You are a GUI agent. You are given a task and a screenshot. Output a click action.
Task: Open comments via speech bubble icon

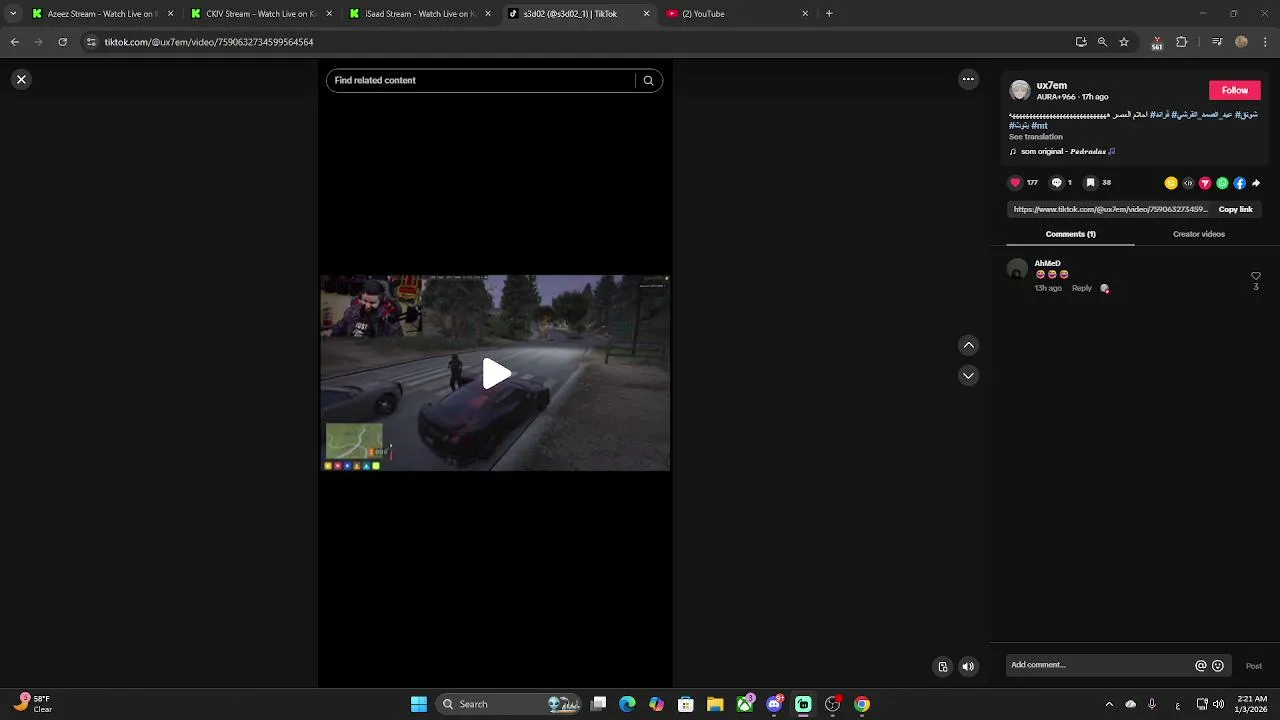tap(1056, 183)
